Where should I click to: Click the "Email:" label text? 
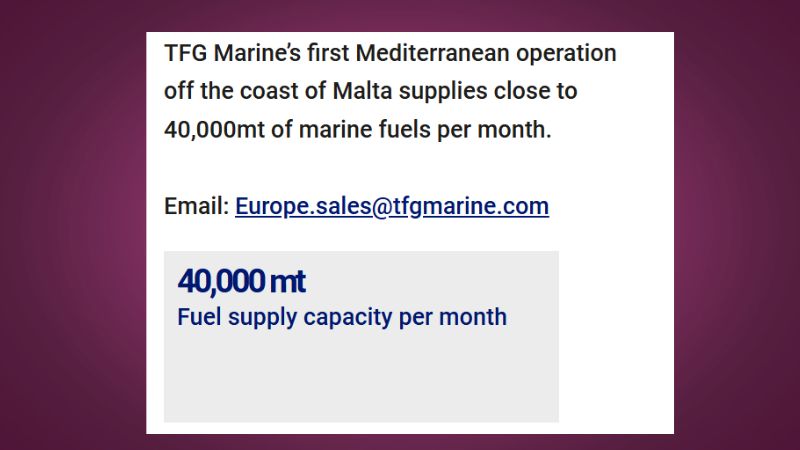coord(196,207)
